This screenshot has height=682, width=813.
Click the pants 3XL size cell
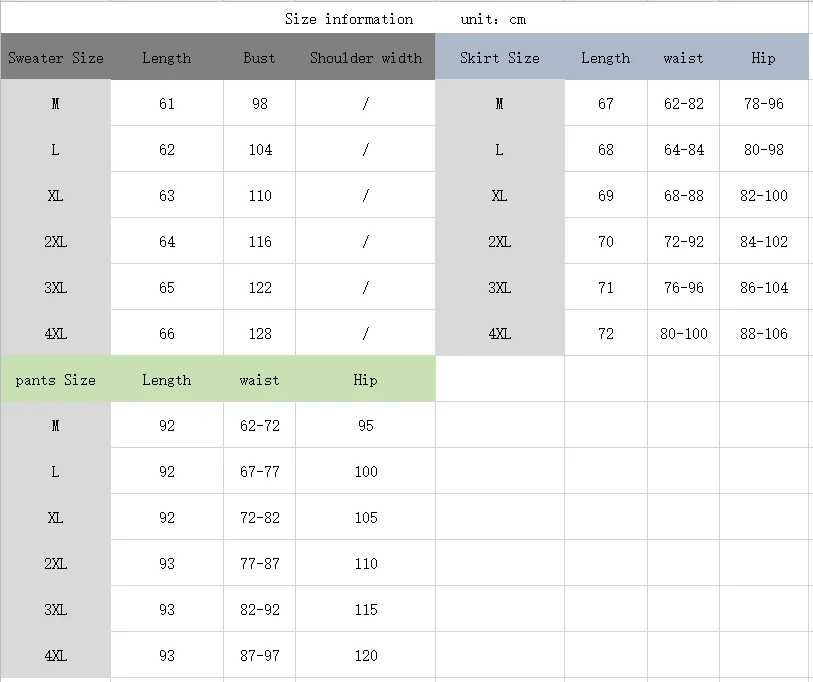(55, 609)
